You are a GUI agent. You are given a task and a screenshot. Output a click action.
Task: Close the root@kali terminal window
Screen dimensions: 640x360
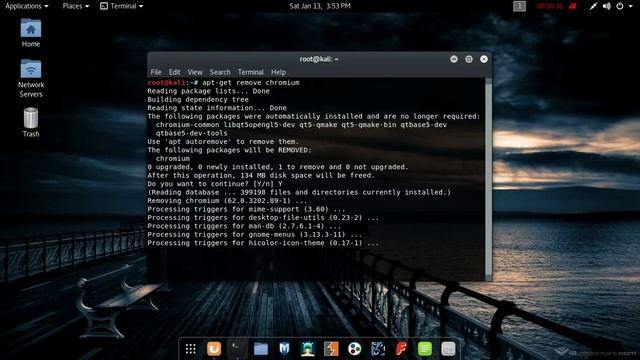(x=484, y=59)
